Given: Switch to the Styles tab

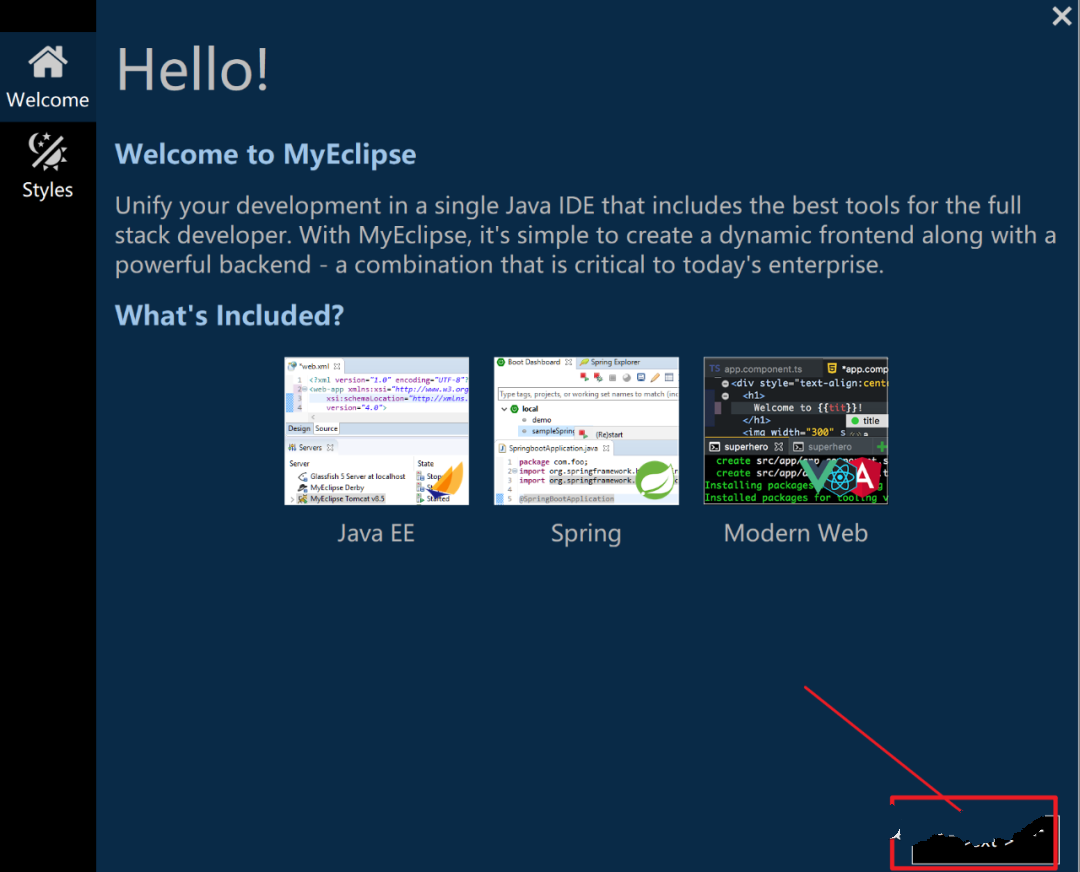Looking at the screenshot, I should pos(48,166).
